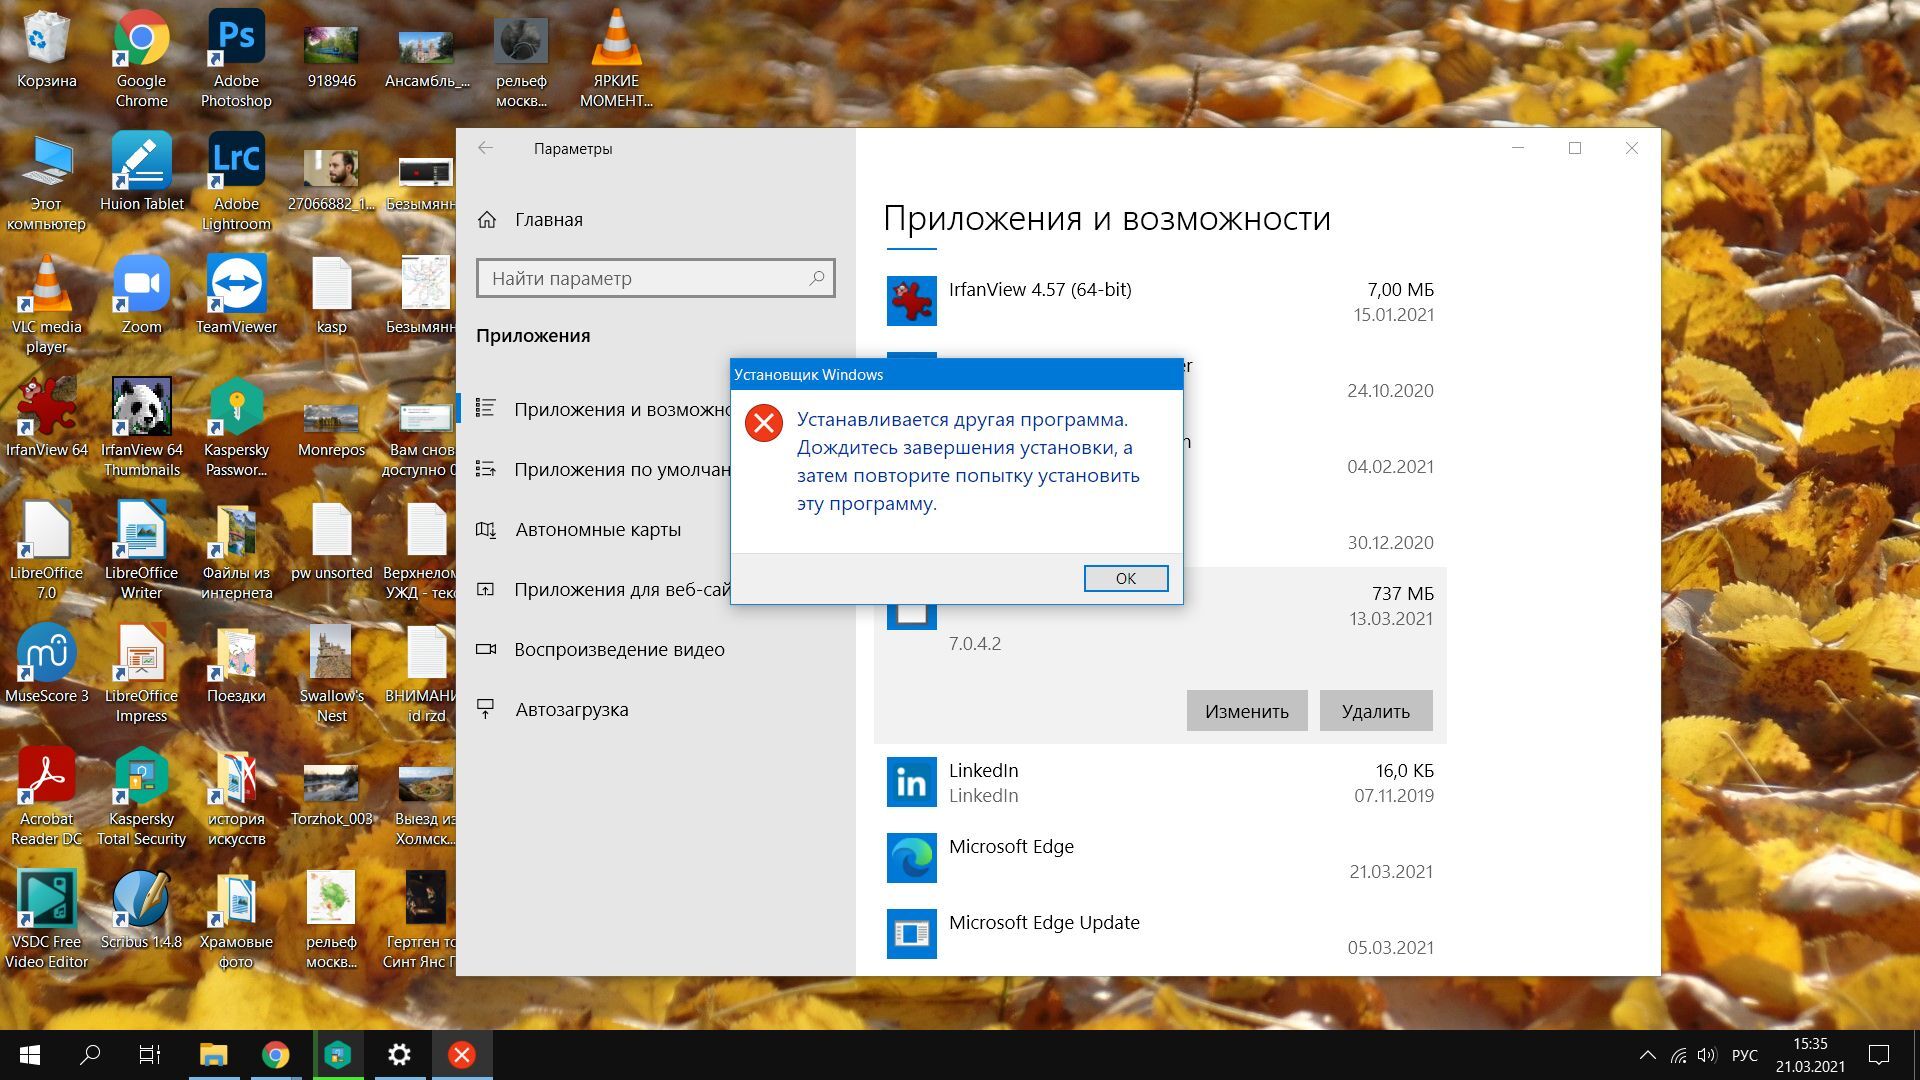Open Воспроизведение видео settings section
Screen dimensions: 1920x1080
pyautogui.click(x=618, y=649)
